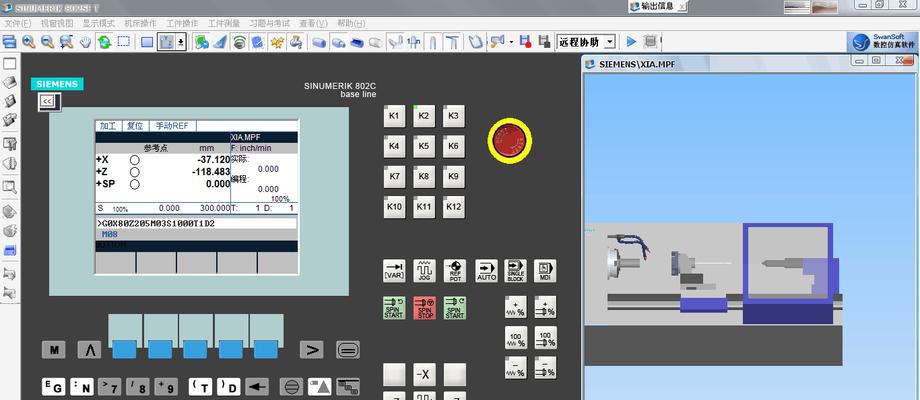Select the dashed rectangle selection tool
Viewport: 920px width, 400px height.
[x=123, y=42]
